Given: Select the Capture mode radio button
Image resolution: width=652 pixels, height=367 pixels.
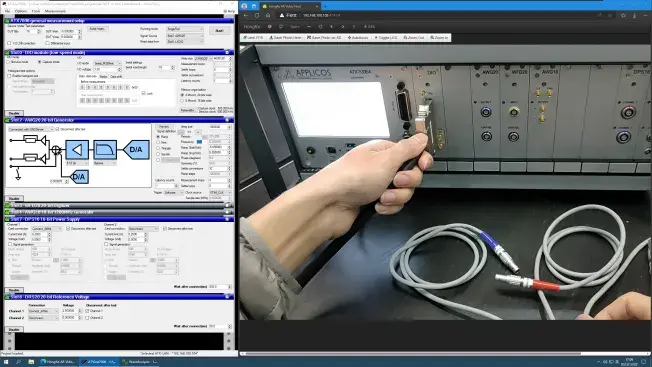Looking at the screenshot, I should (x=40, y=62).
